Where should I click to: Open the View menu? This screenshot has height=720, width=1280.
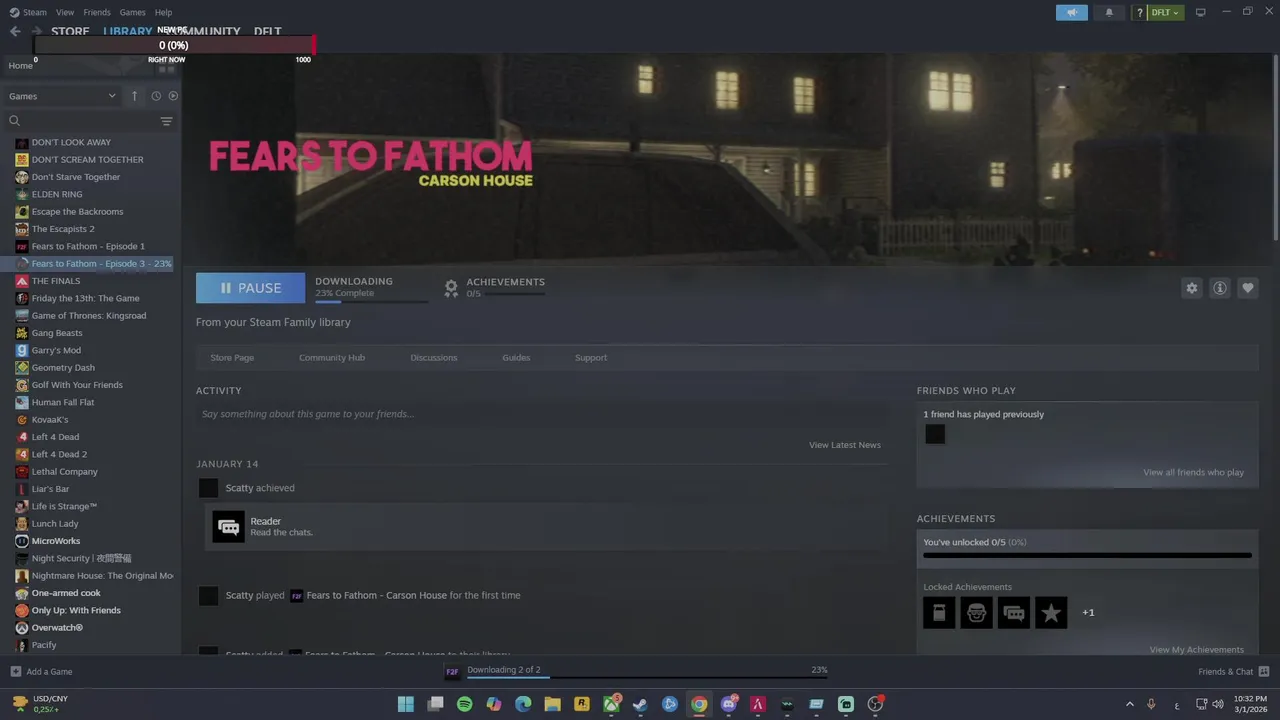65,12
